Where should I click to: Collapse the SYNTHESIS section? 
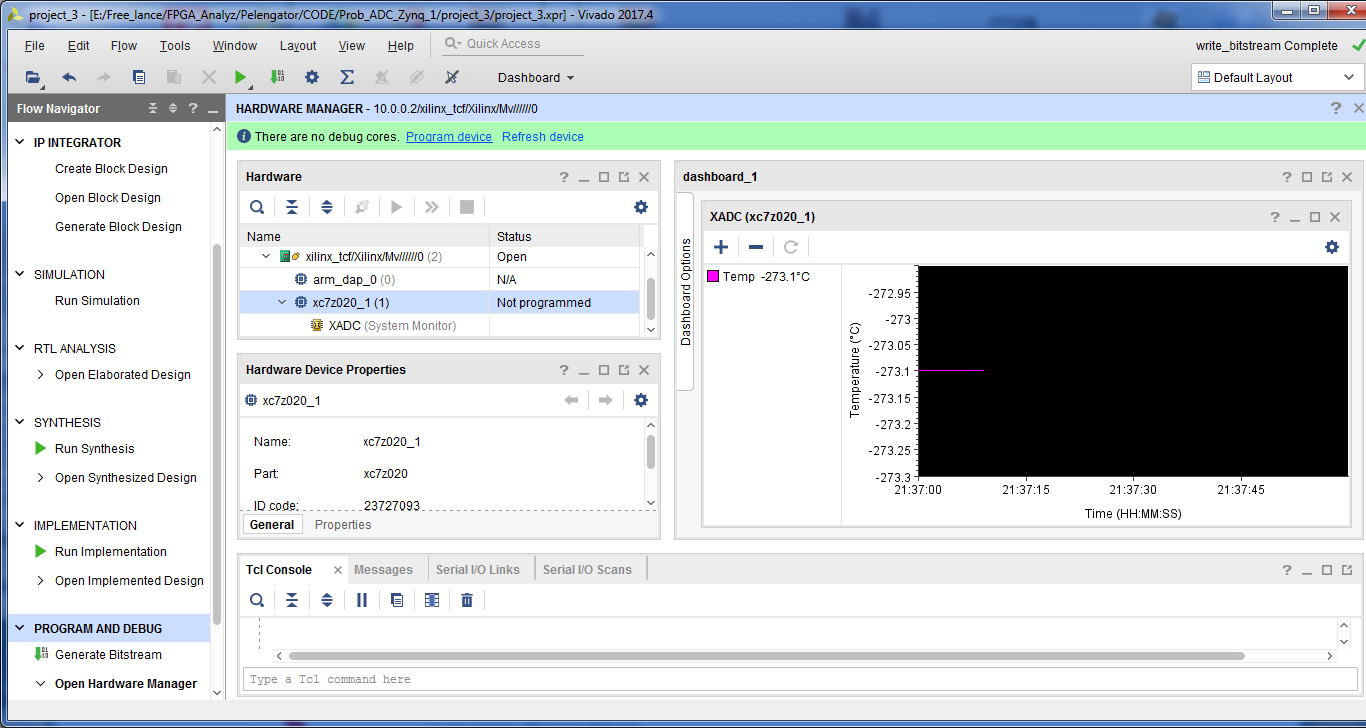coord(20,422)
